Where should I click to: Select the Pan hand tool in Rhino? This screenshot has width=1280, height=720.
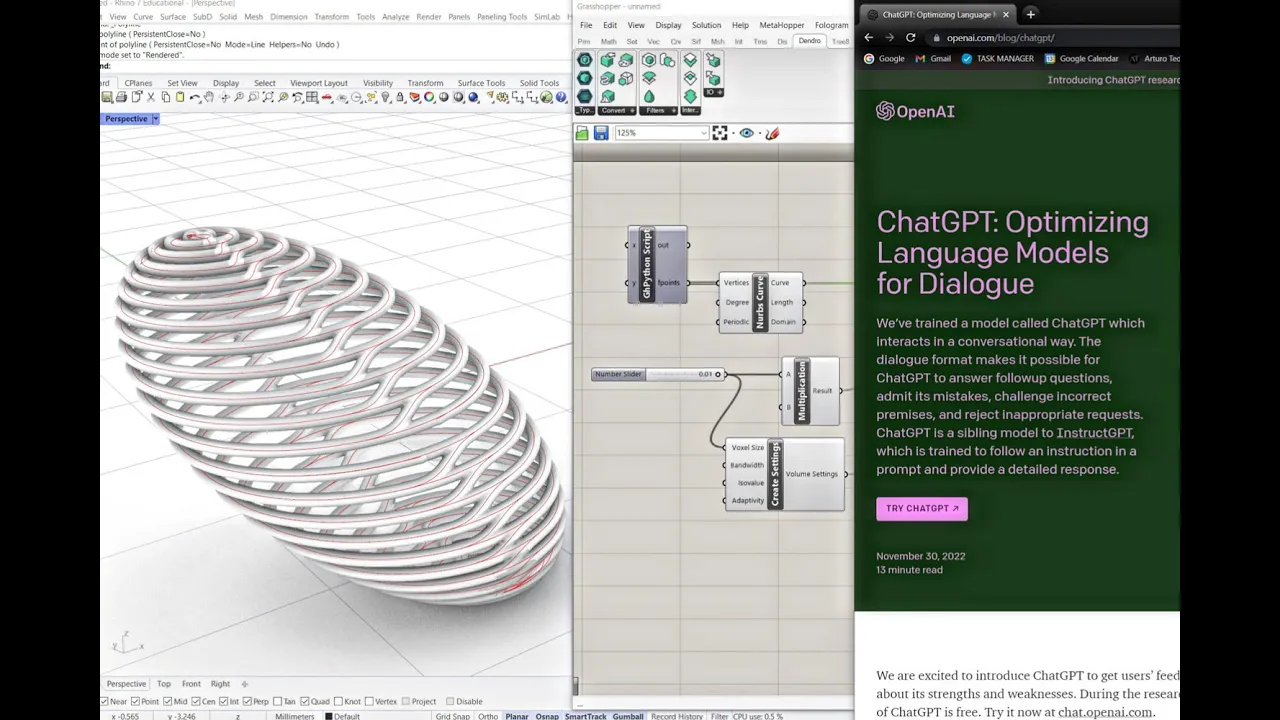[x=208, y=97]
